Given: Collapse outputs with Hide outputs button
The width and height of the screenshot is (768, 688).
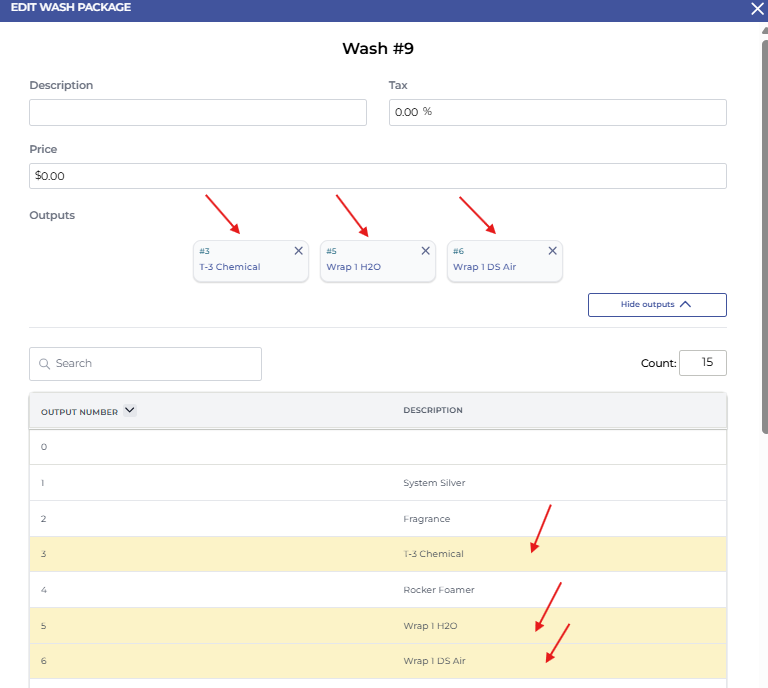Looking at the screenshot, I should 657,305.
